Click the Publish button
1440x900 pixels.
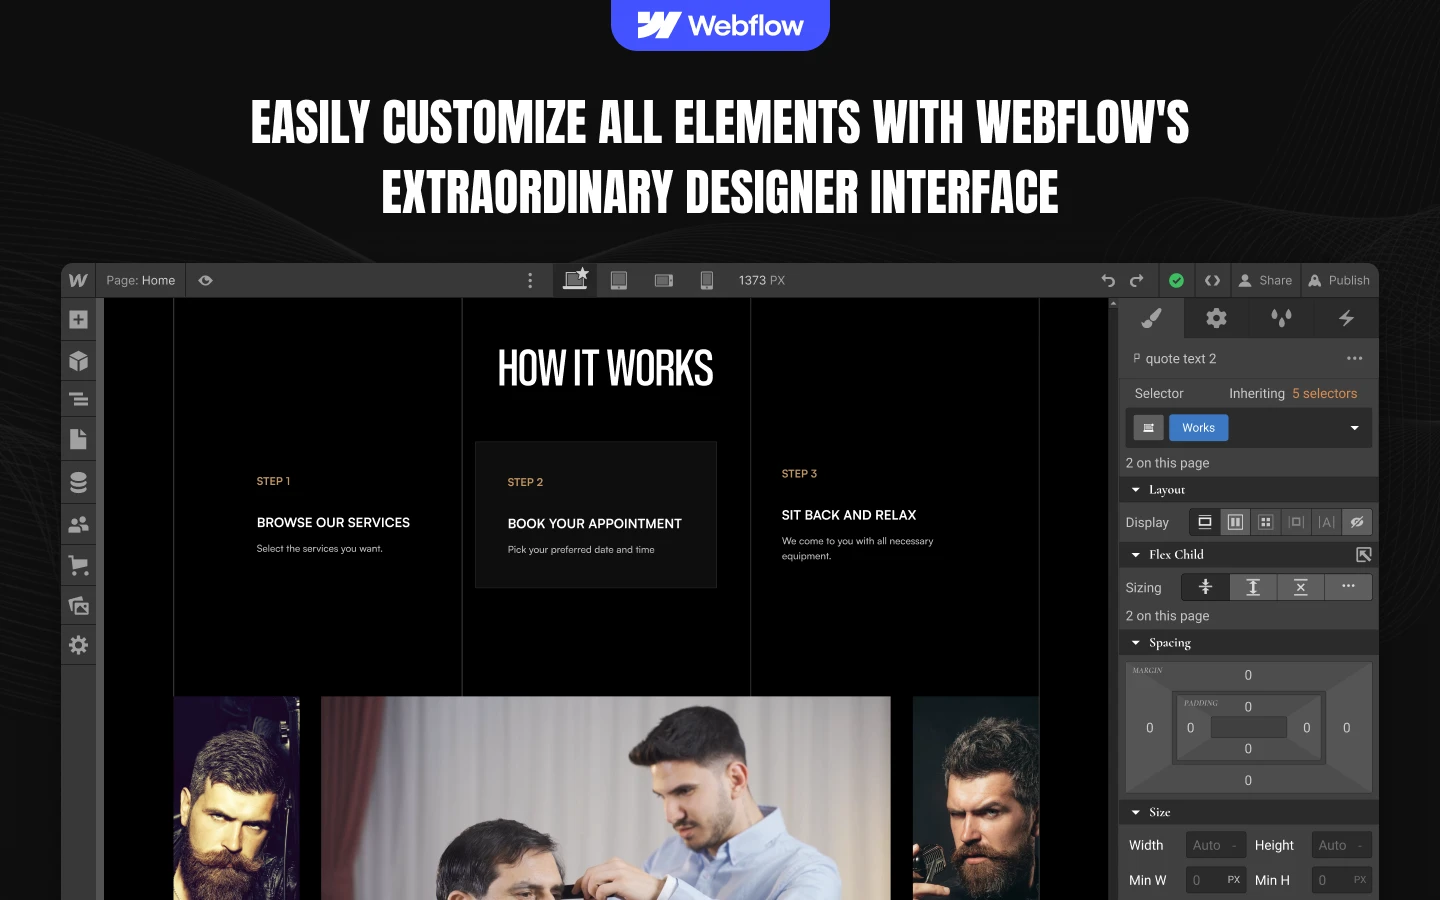point(1339,281)
